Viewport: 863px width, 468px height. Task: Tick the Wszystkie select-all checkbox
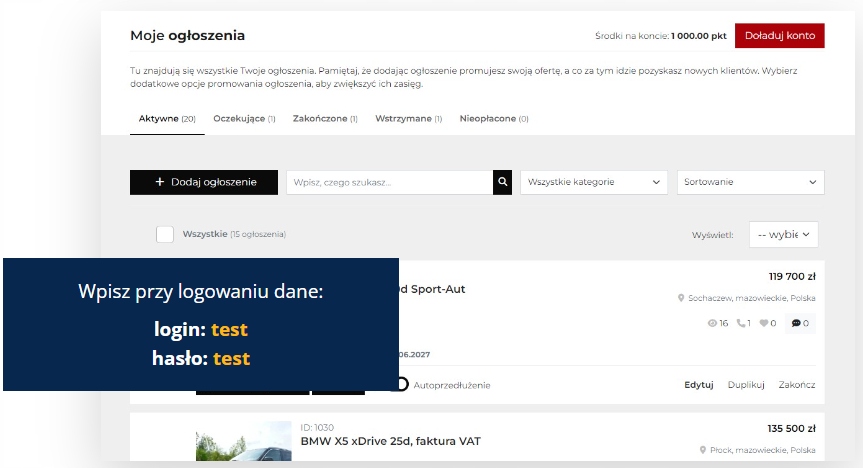[165, 234]
